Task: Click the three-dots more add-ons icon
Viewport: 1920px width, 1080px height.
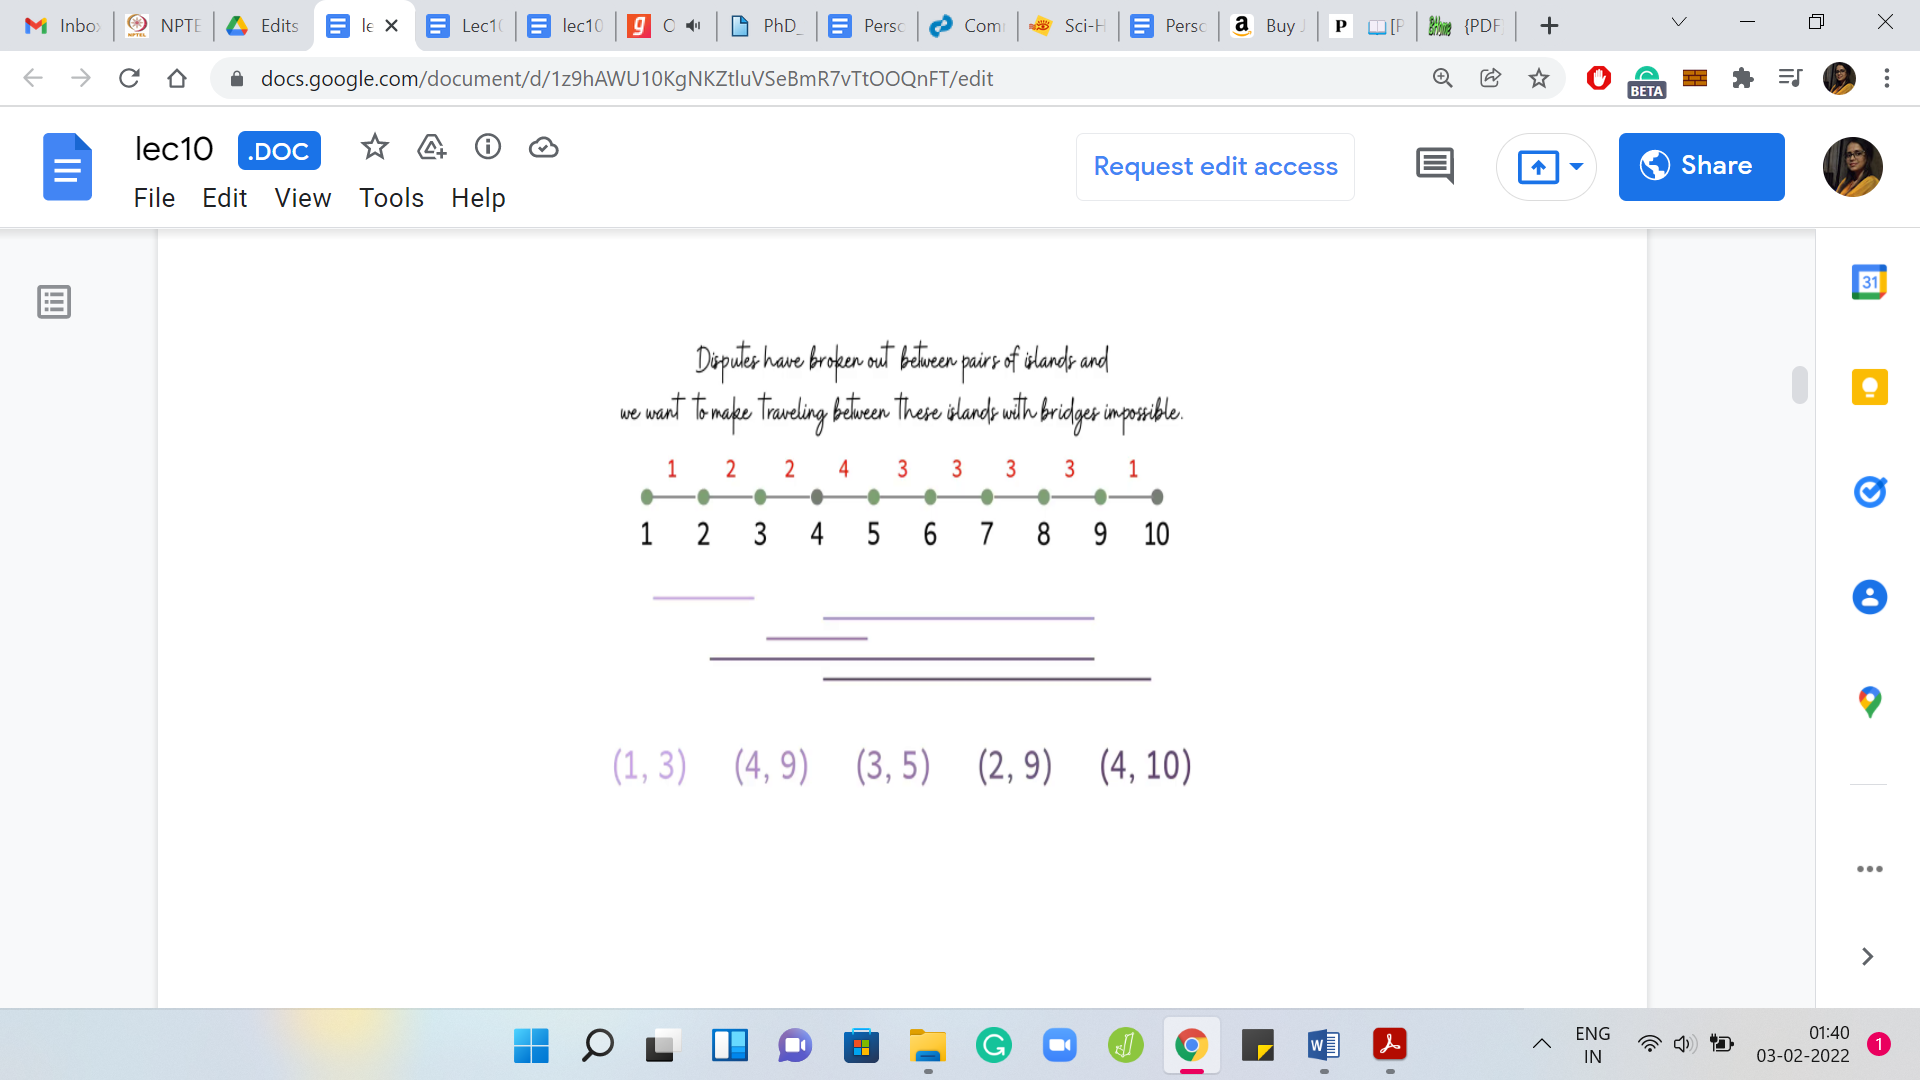Action: click(1869, 869)
